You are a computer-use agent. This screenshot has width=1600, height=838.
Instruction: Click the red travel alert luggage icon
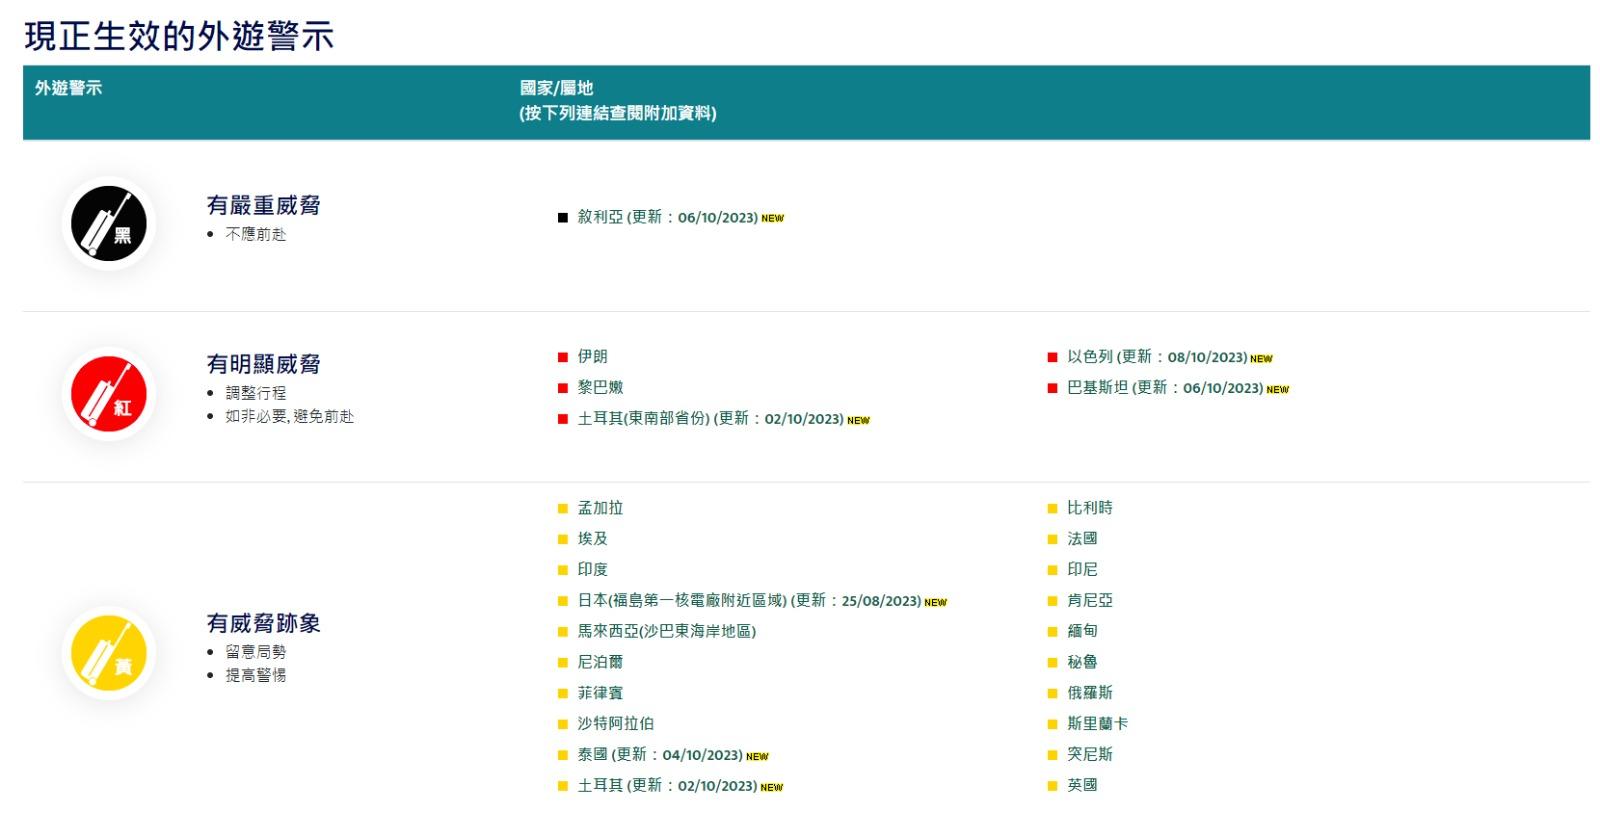108,394
